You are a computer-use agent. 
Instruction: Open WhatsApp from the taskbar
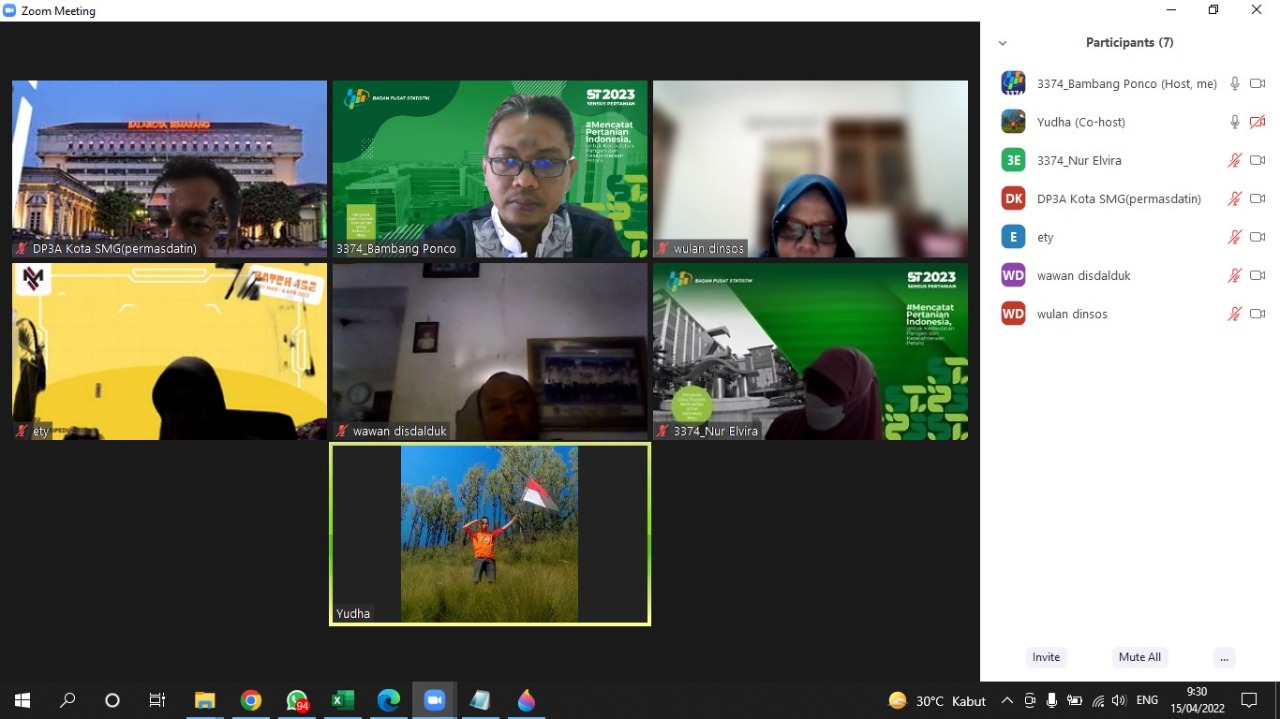point(297,701)
